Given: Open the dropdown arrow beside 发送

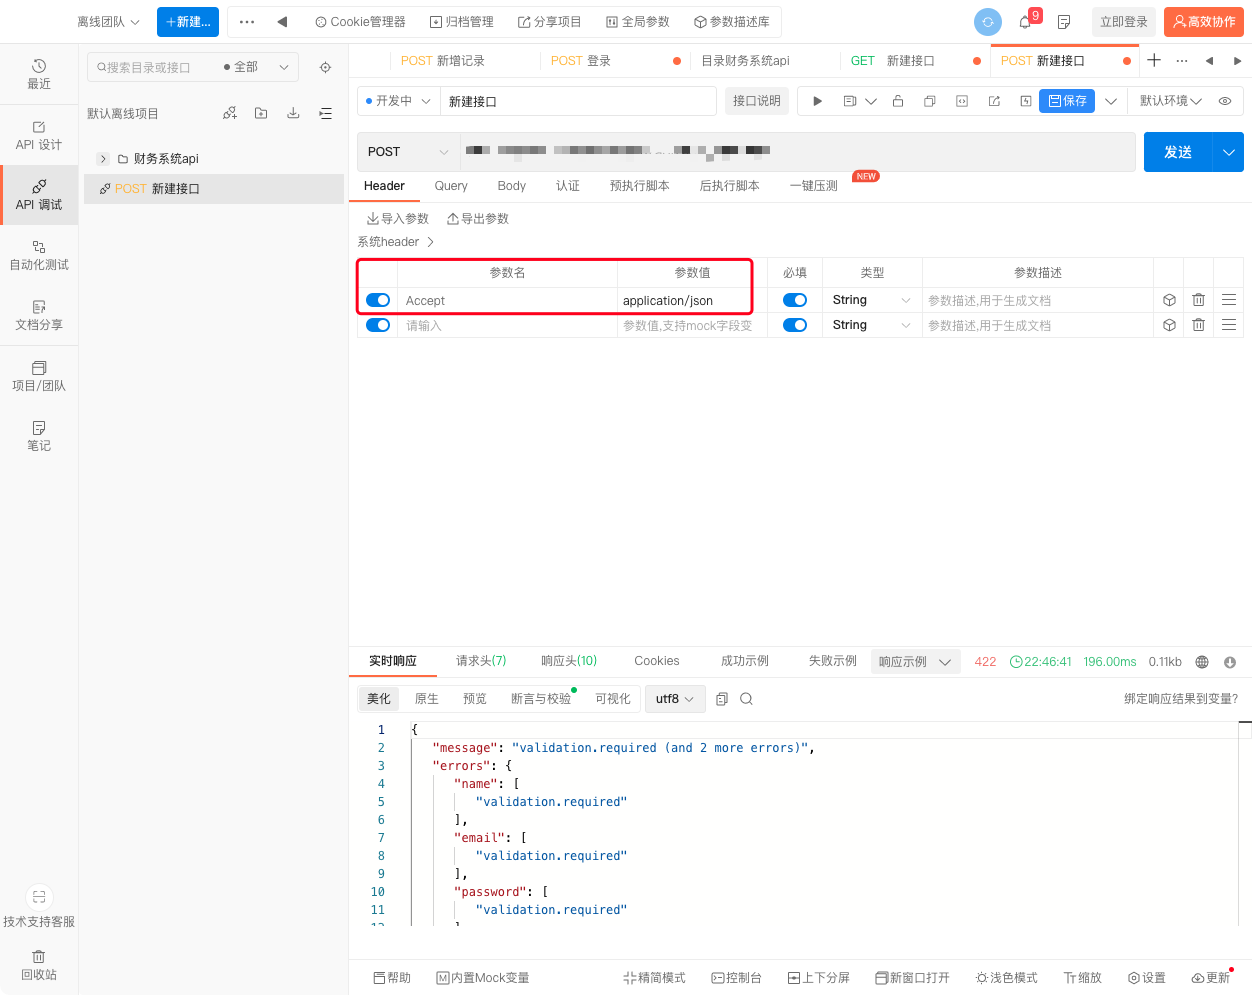Looking at the screenshot, I should point(1228,152).
